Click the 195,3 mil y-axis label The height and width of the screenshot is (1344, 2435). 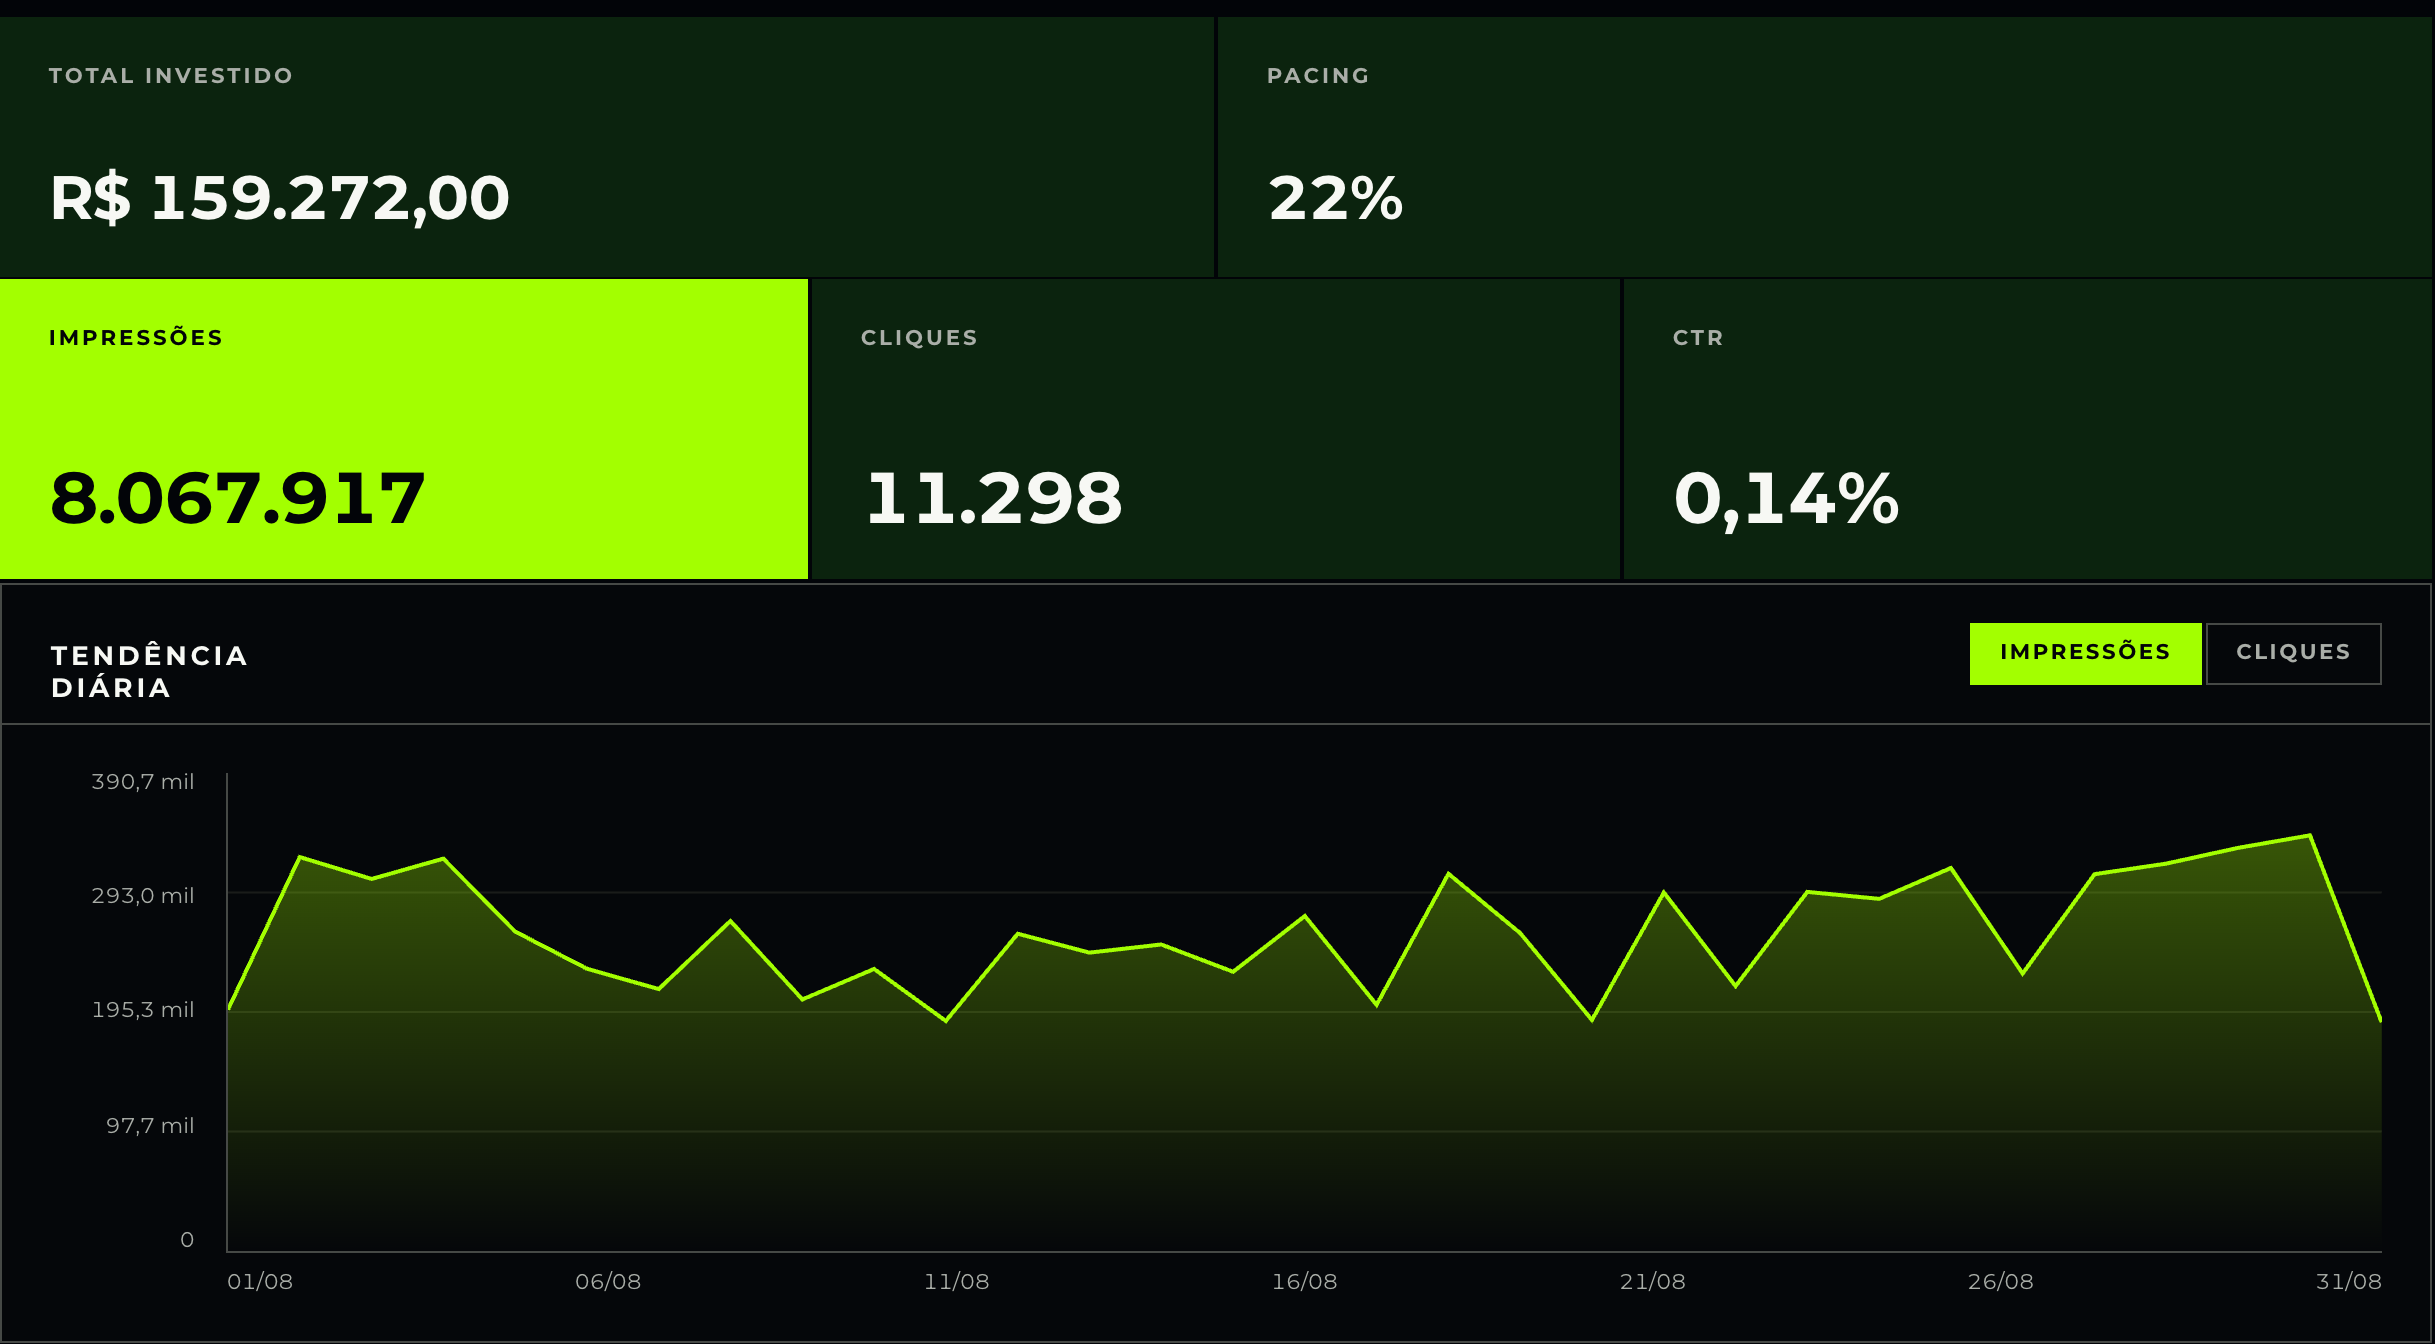[x=143, y=1010]
